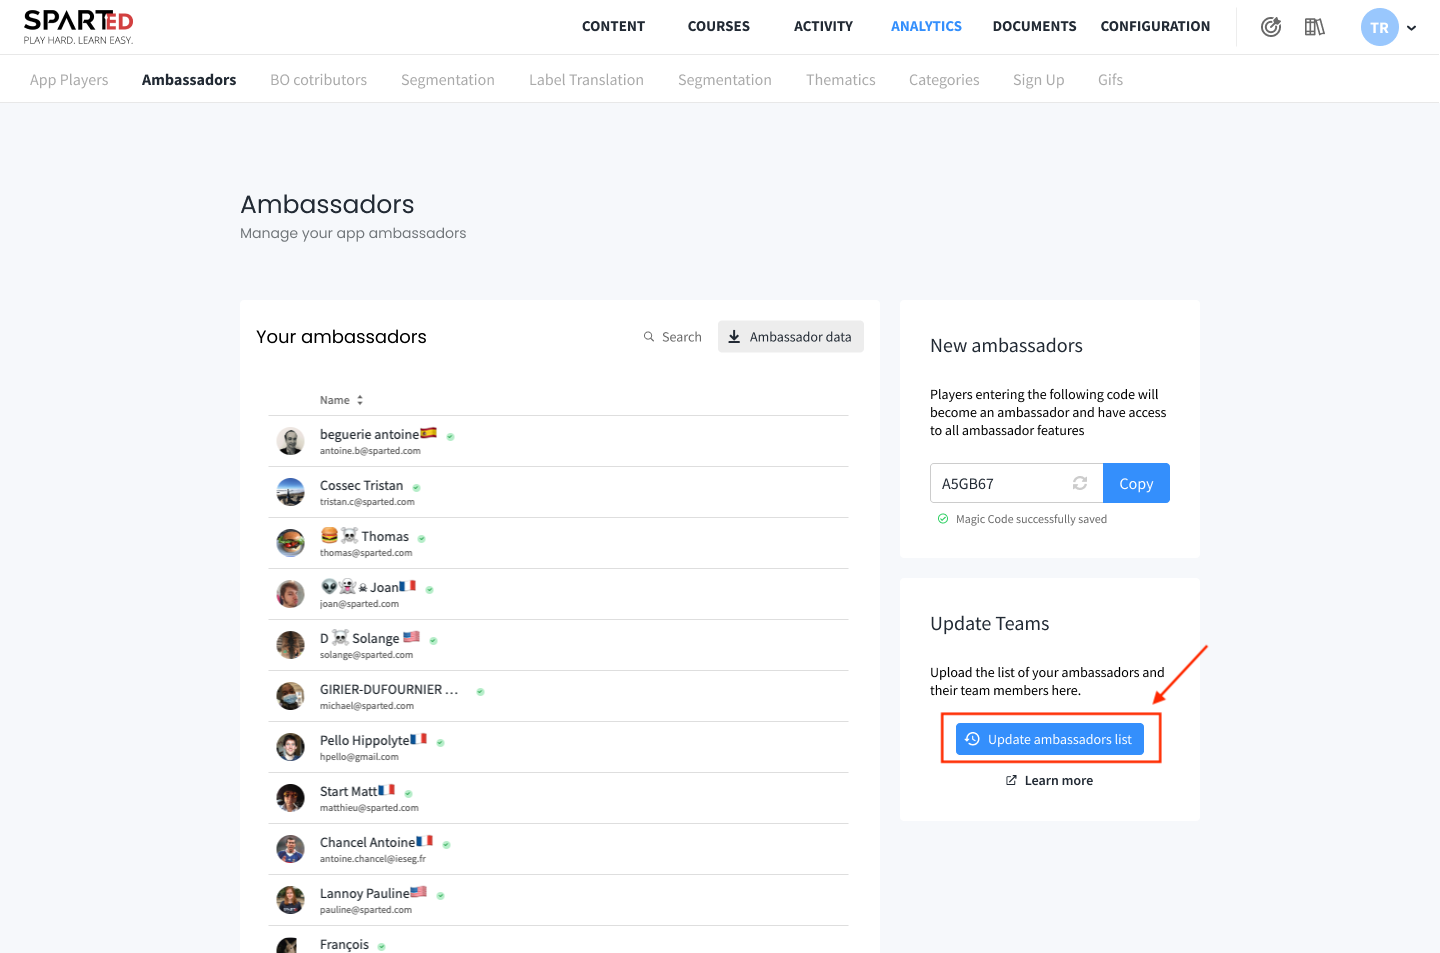Select the Chancel Antoine name

pos(367,843)
